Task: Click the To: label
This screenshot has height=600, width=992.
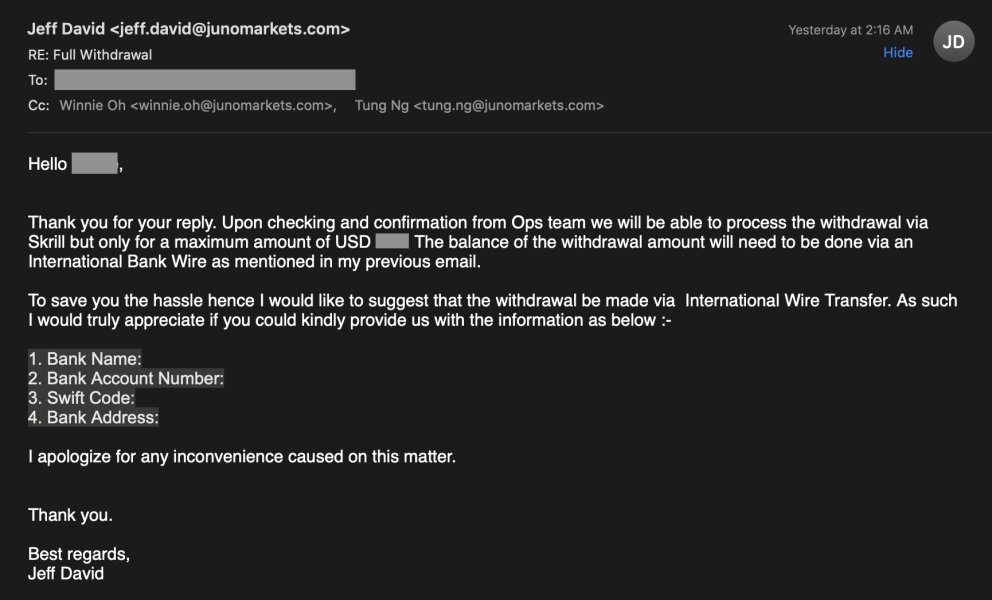Action: (38, 80)
